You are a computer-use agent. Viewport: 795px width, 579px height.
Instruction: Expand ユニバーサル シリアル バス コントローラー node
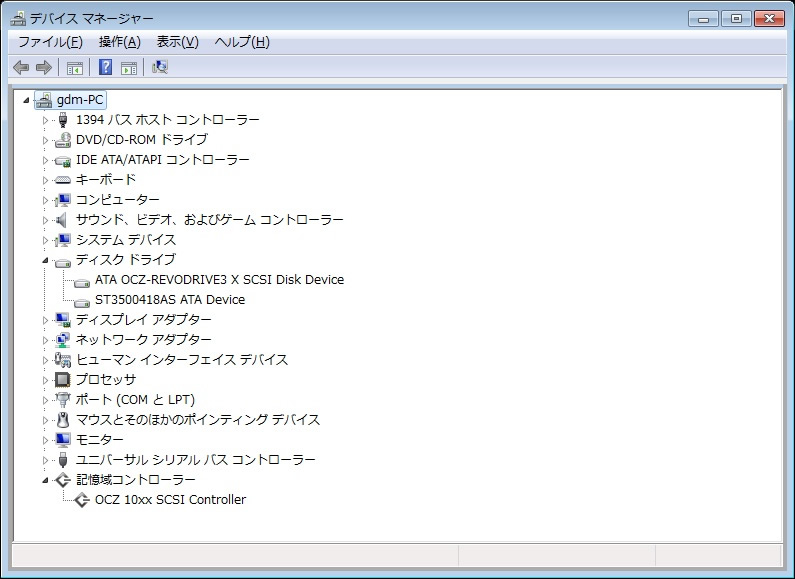tap(45, 460)
